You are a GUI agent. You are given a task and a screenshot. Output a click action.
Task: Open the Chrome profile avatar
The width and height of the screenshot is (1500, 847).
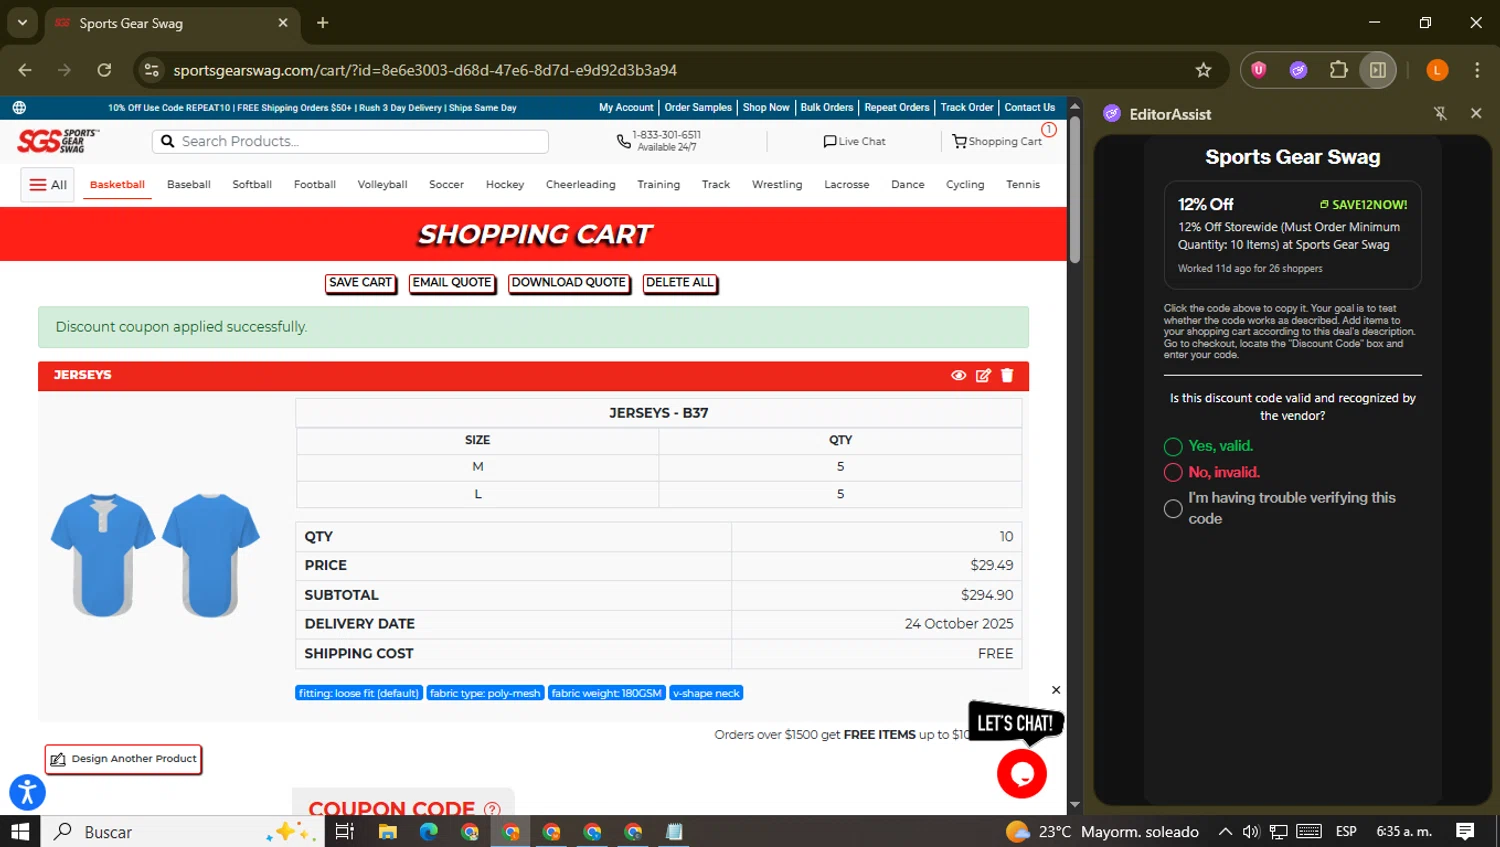pos(1437,70)
